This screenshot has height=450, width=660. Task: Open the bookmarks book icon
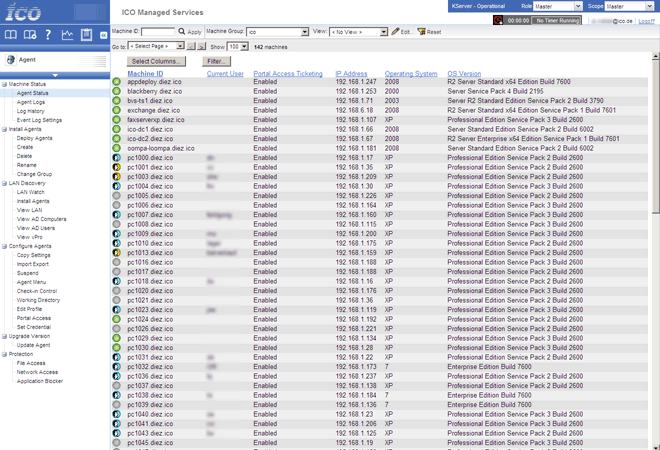[11, 35]
